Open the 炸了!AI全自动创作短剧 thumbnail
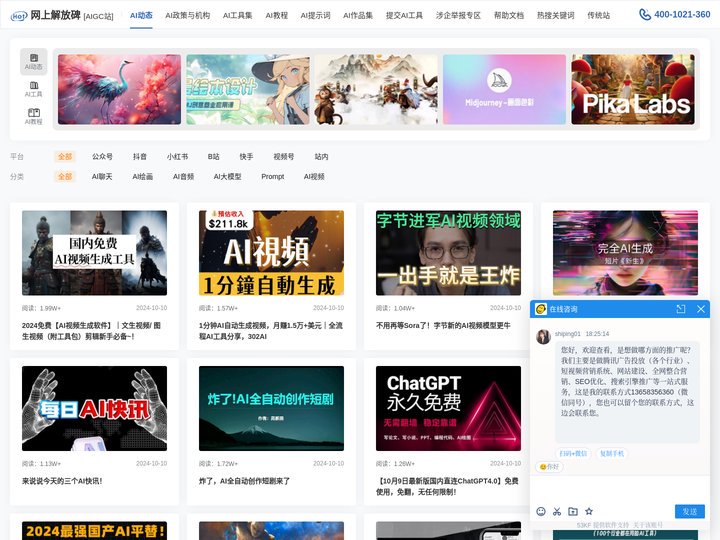Viewport: 720px width, 540px height. pyautogui.click(x=271, y=408)
